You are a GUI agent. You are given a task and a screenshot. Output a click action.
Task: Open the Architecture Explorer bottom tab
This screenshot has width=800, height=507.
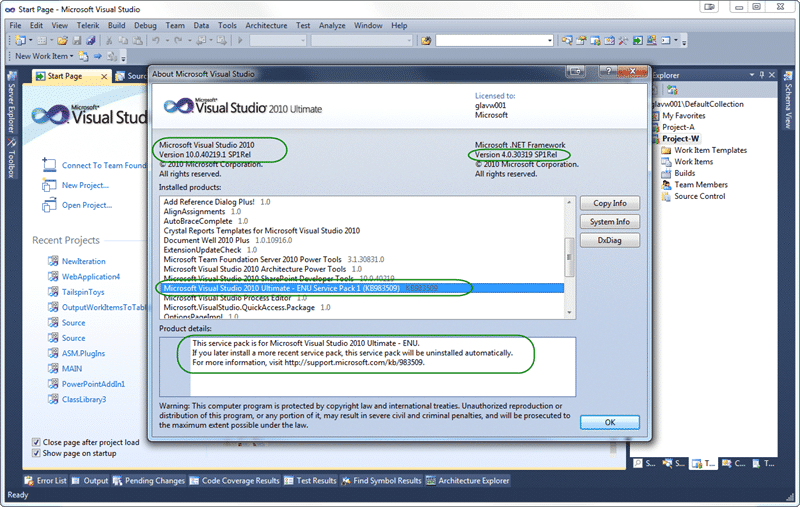click(x=468, y=480)
